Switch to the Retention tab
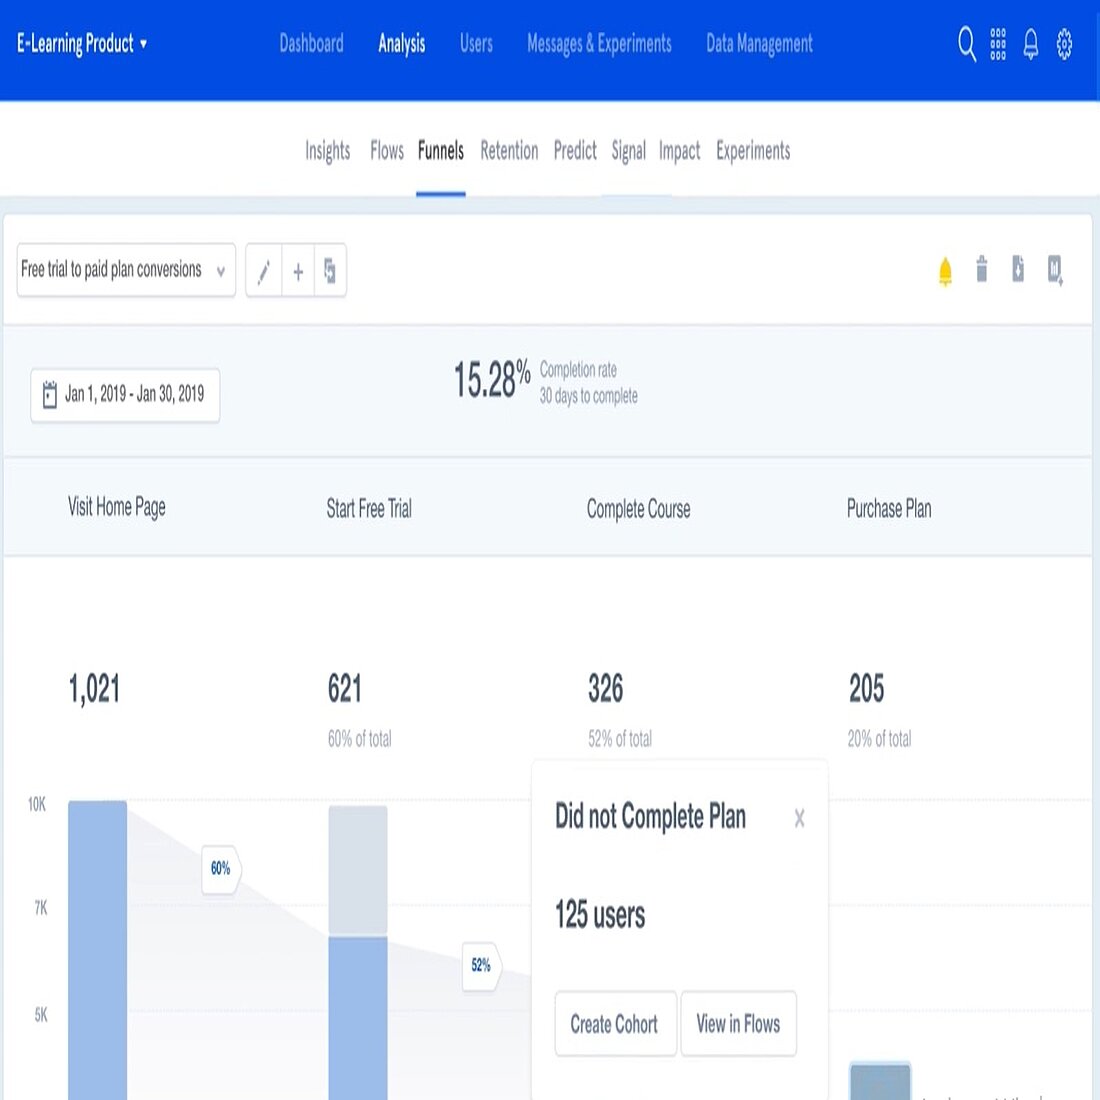 pyautogui.click(x=509, y=151)
